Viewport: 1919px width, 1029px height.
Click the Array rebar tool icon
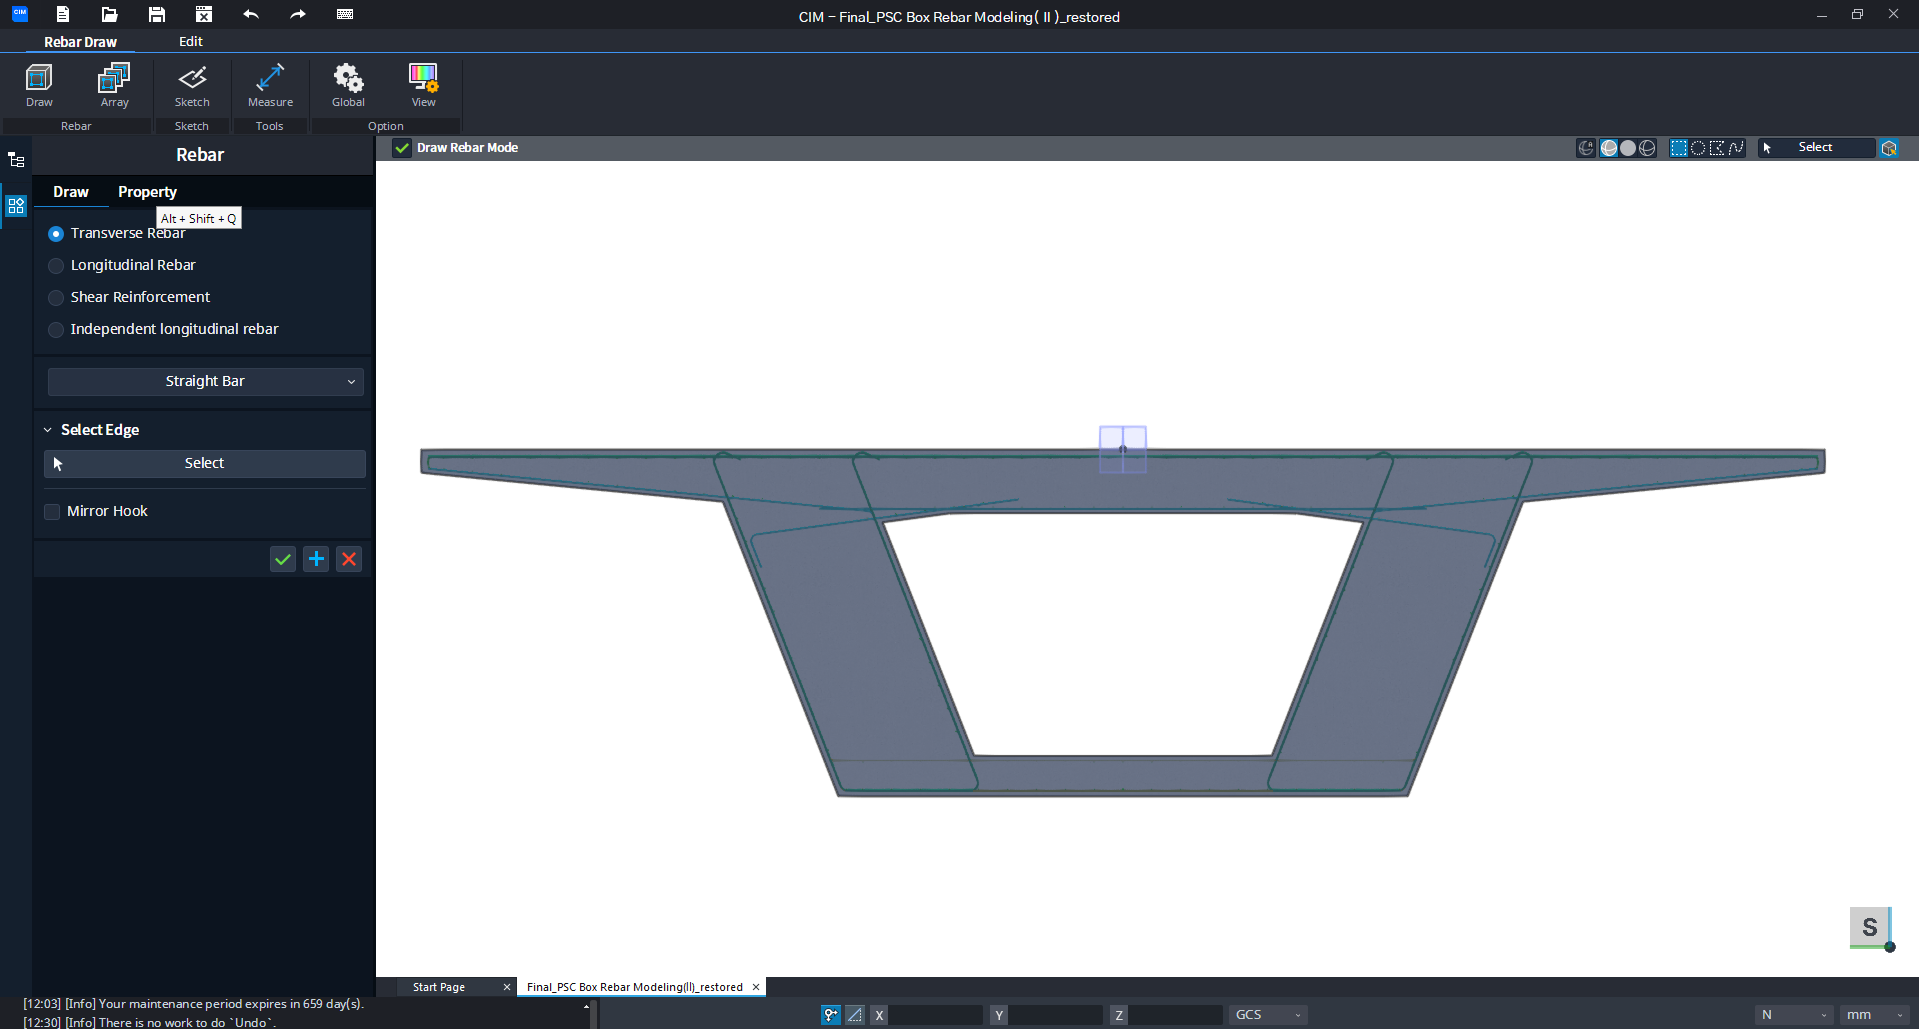[x=114, y=85]
